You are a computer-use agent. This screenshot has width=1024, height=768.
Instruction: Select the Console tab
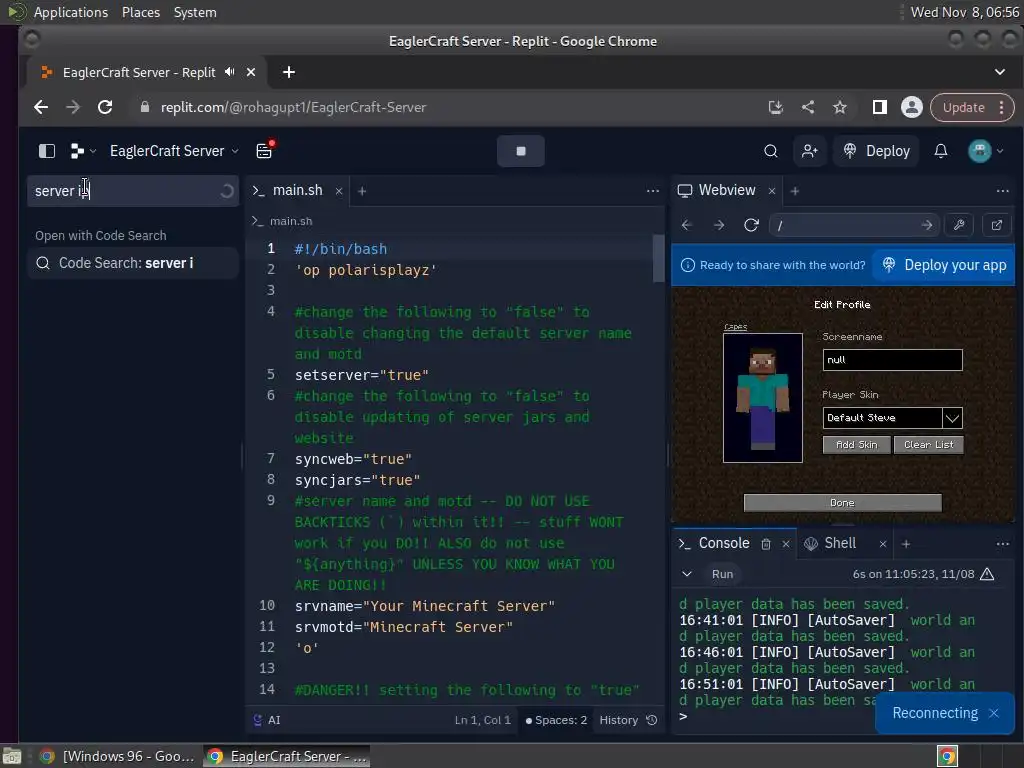(x=714, y=543)
